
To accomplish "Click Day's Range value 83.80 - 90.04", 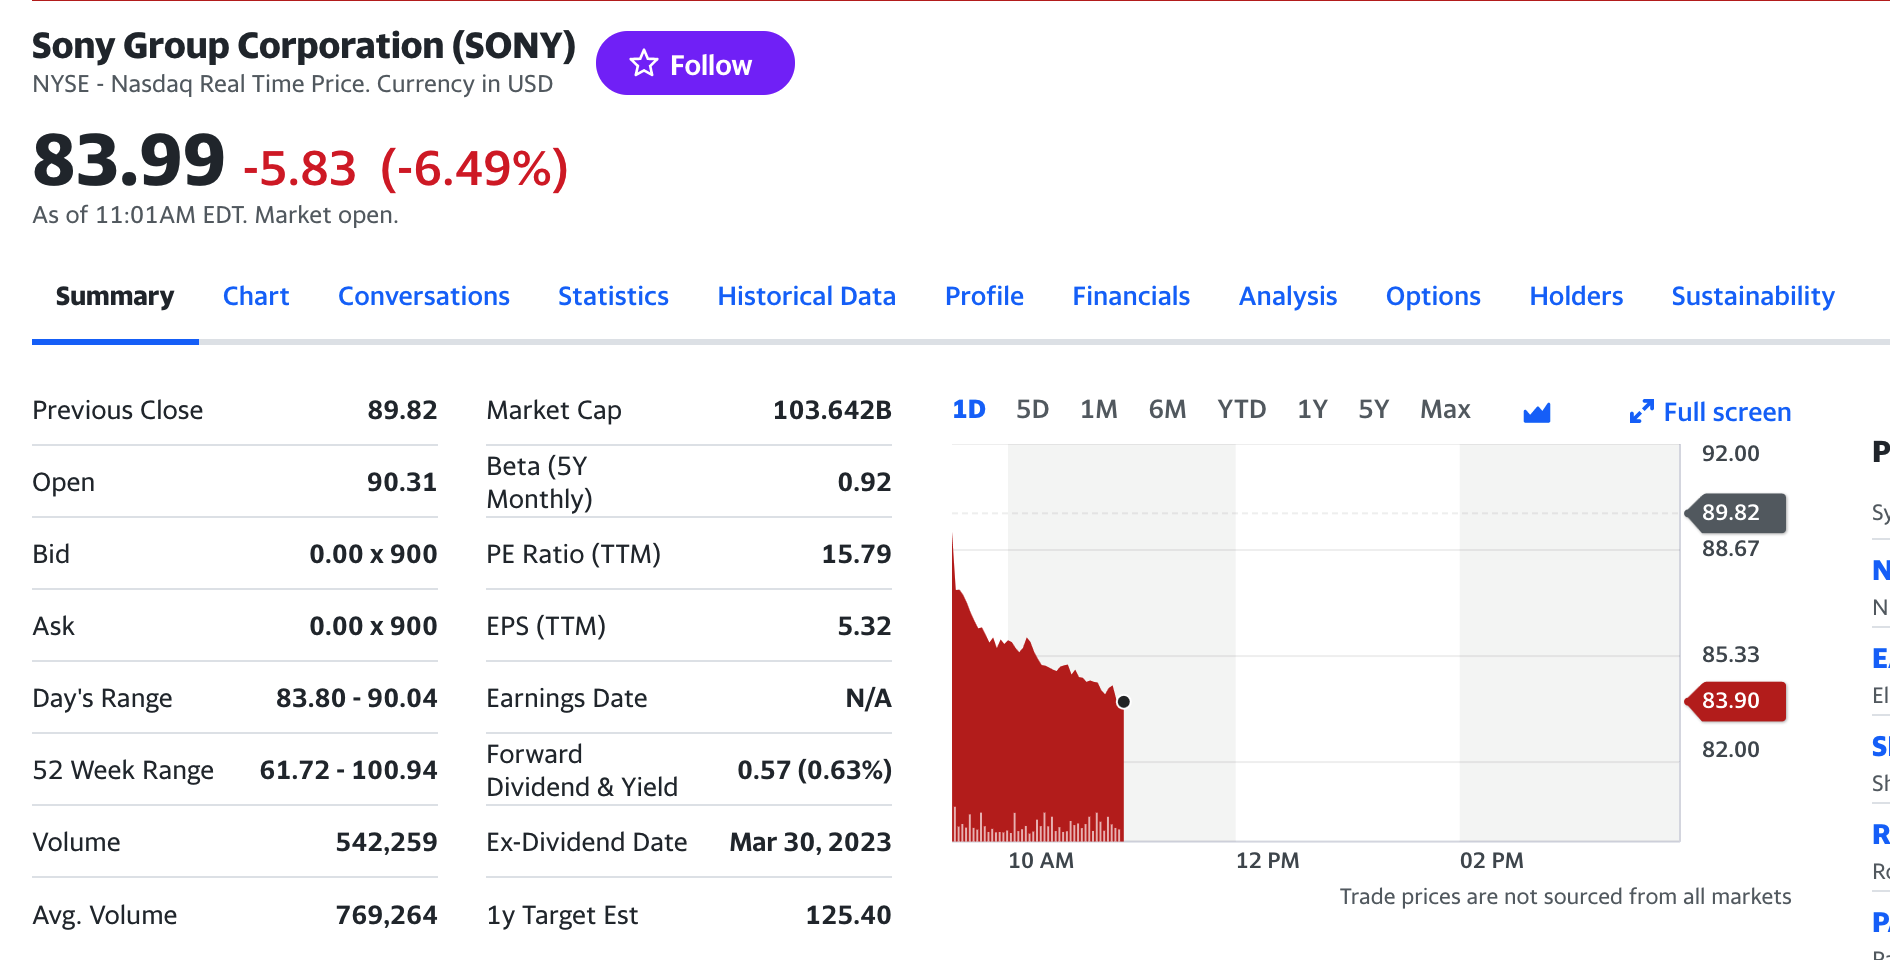I will tap(357, 698).
